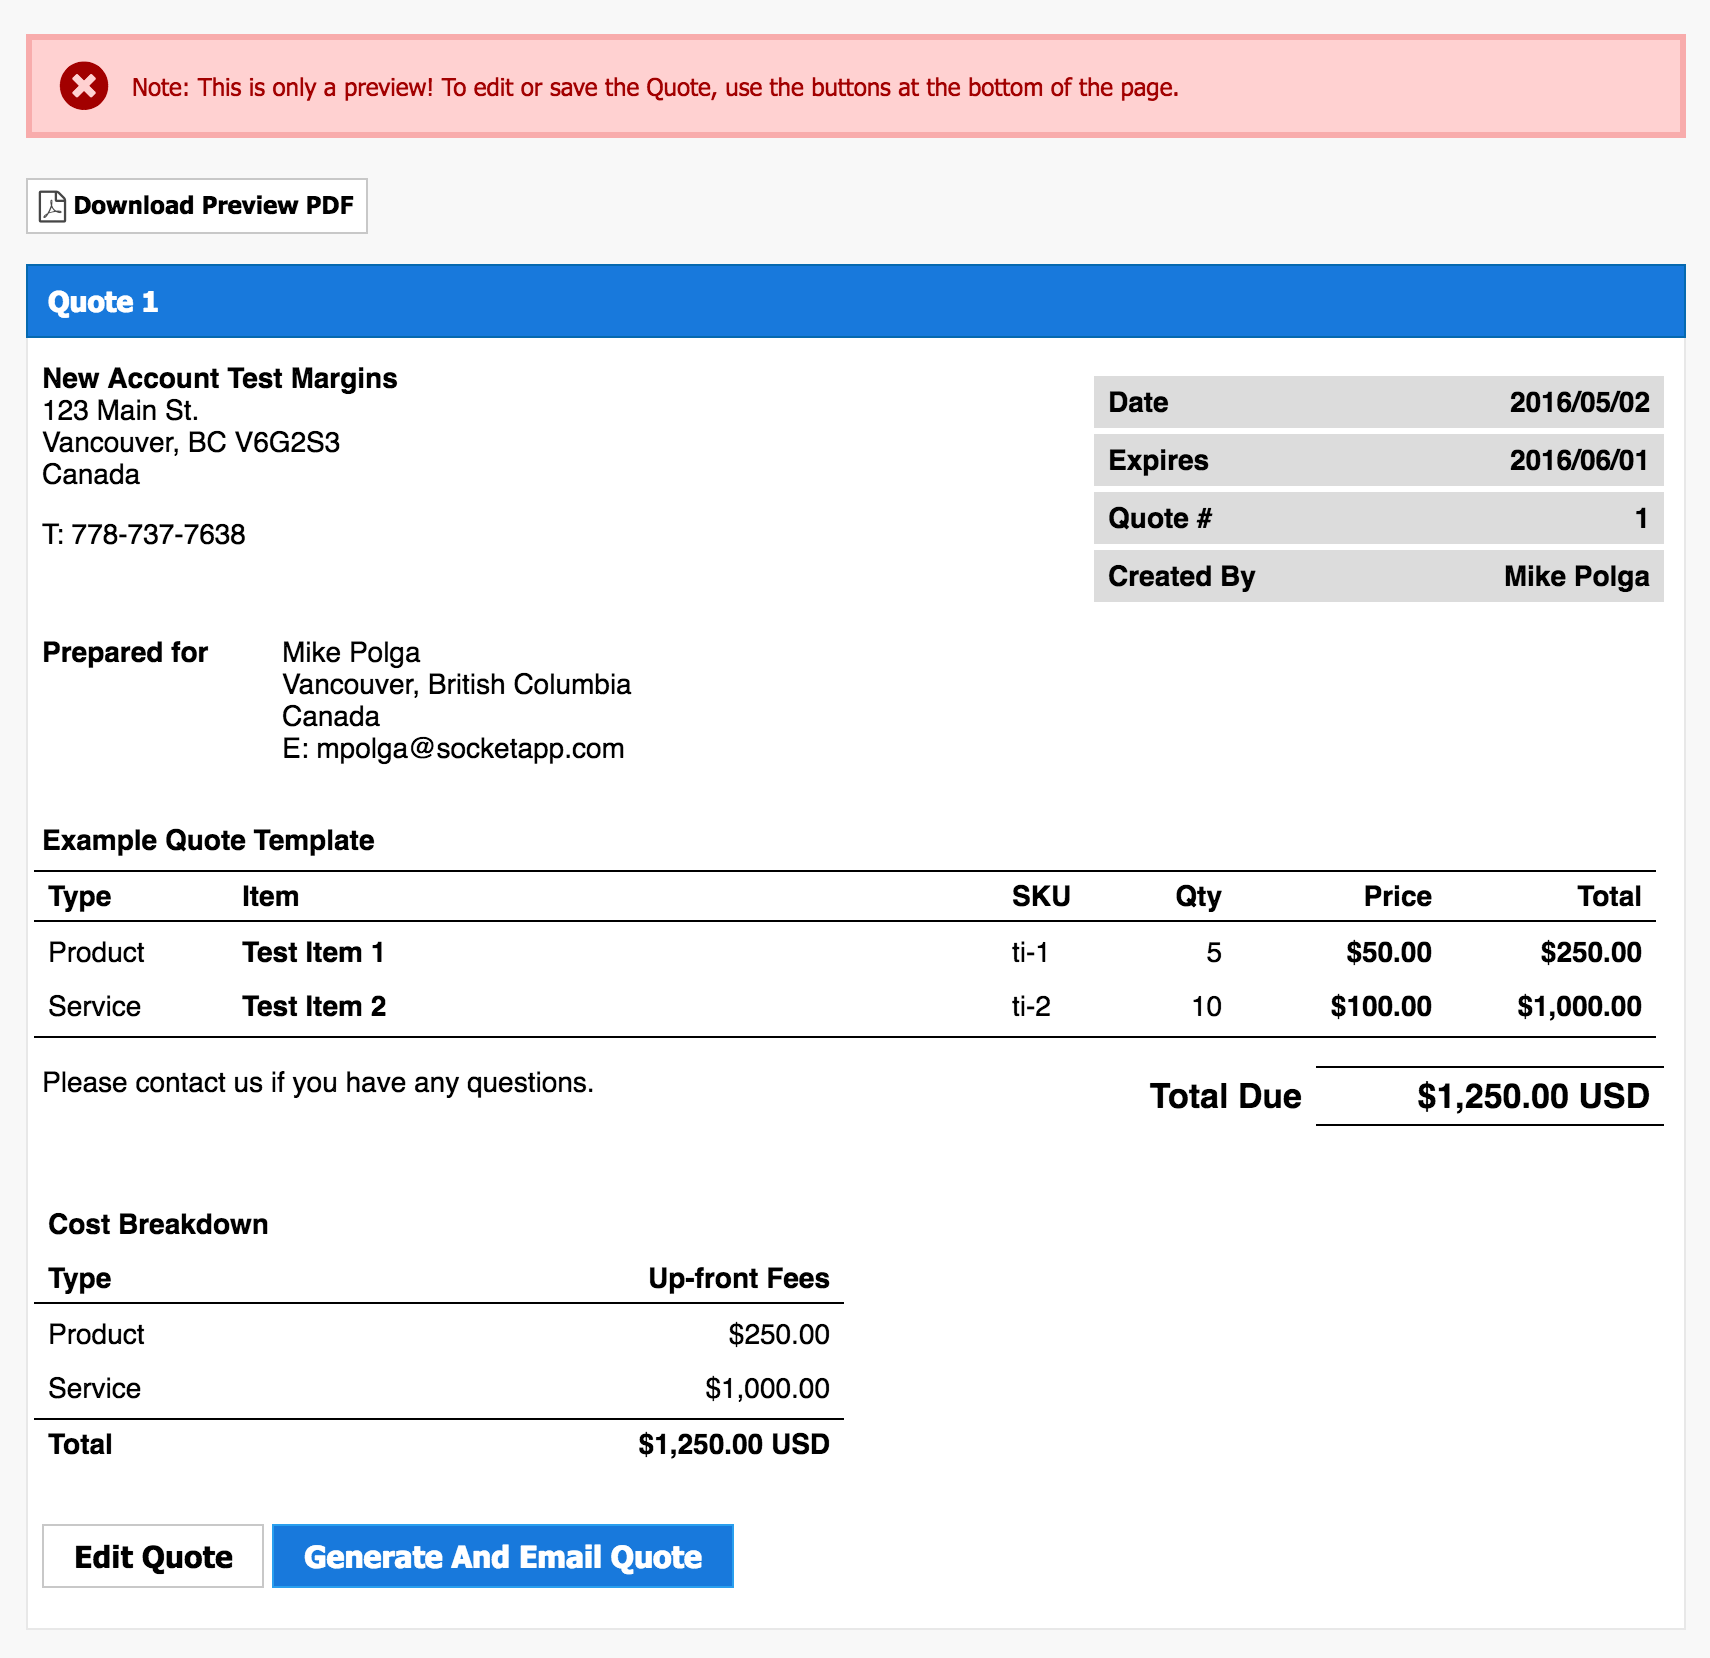Click the Total Due amount $1,250.00 USD
This screenshot has height=1658, width=1710.
[x=1532, y=1096]
